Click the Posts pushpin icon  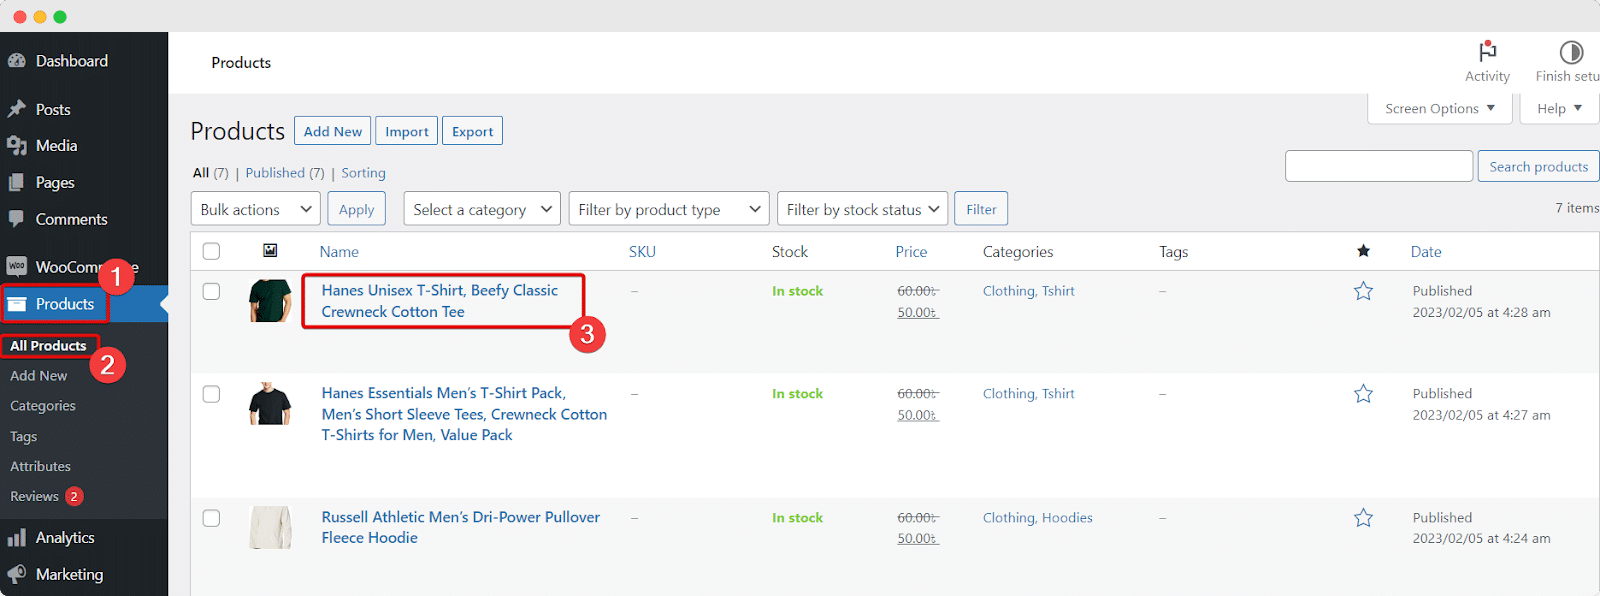point(16,109)
